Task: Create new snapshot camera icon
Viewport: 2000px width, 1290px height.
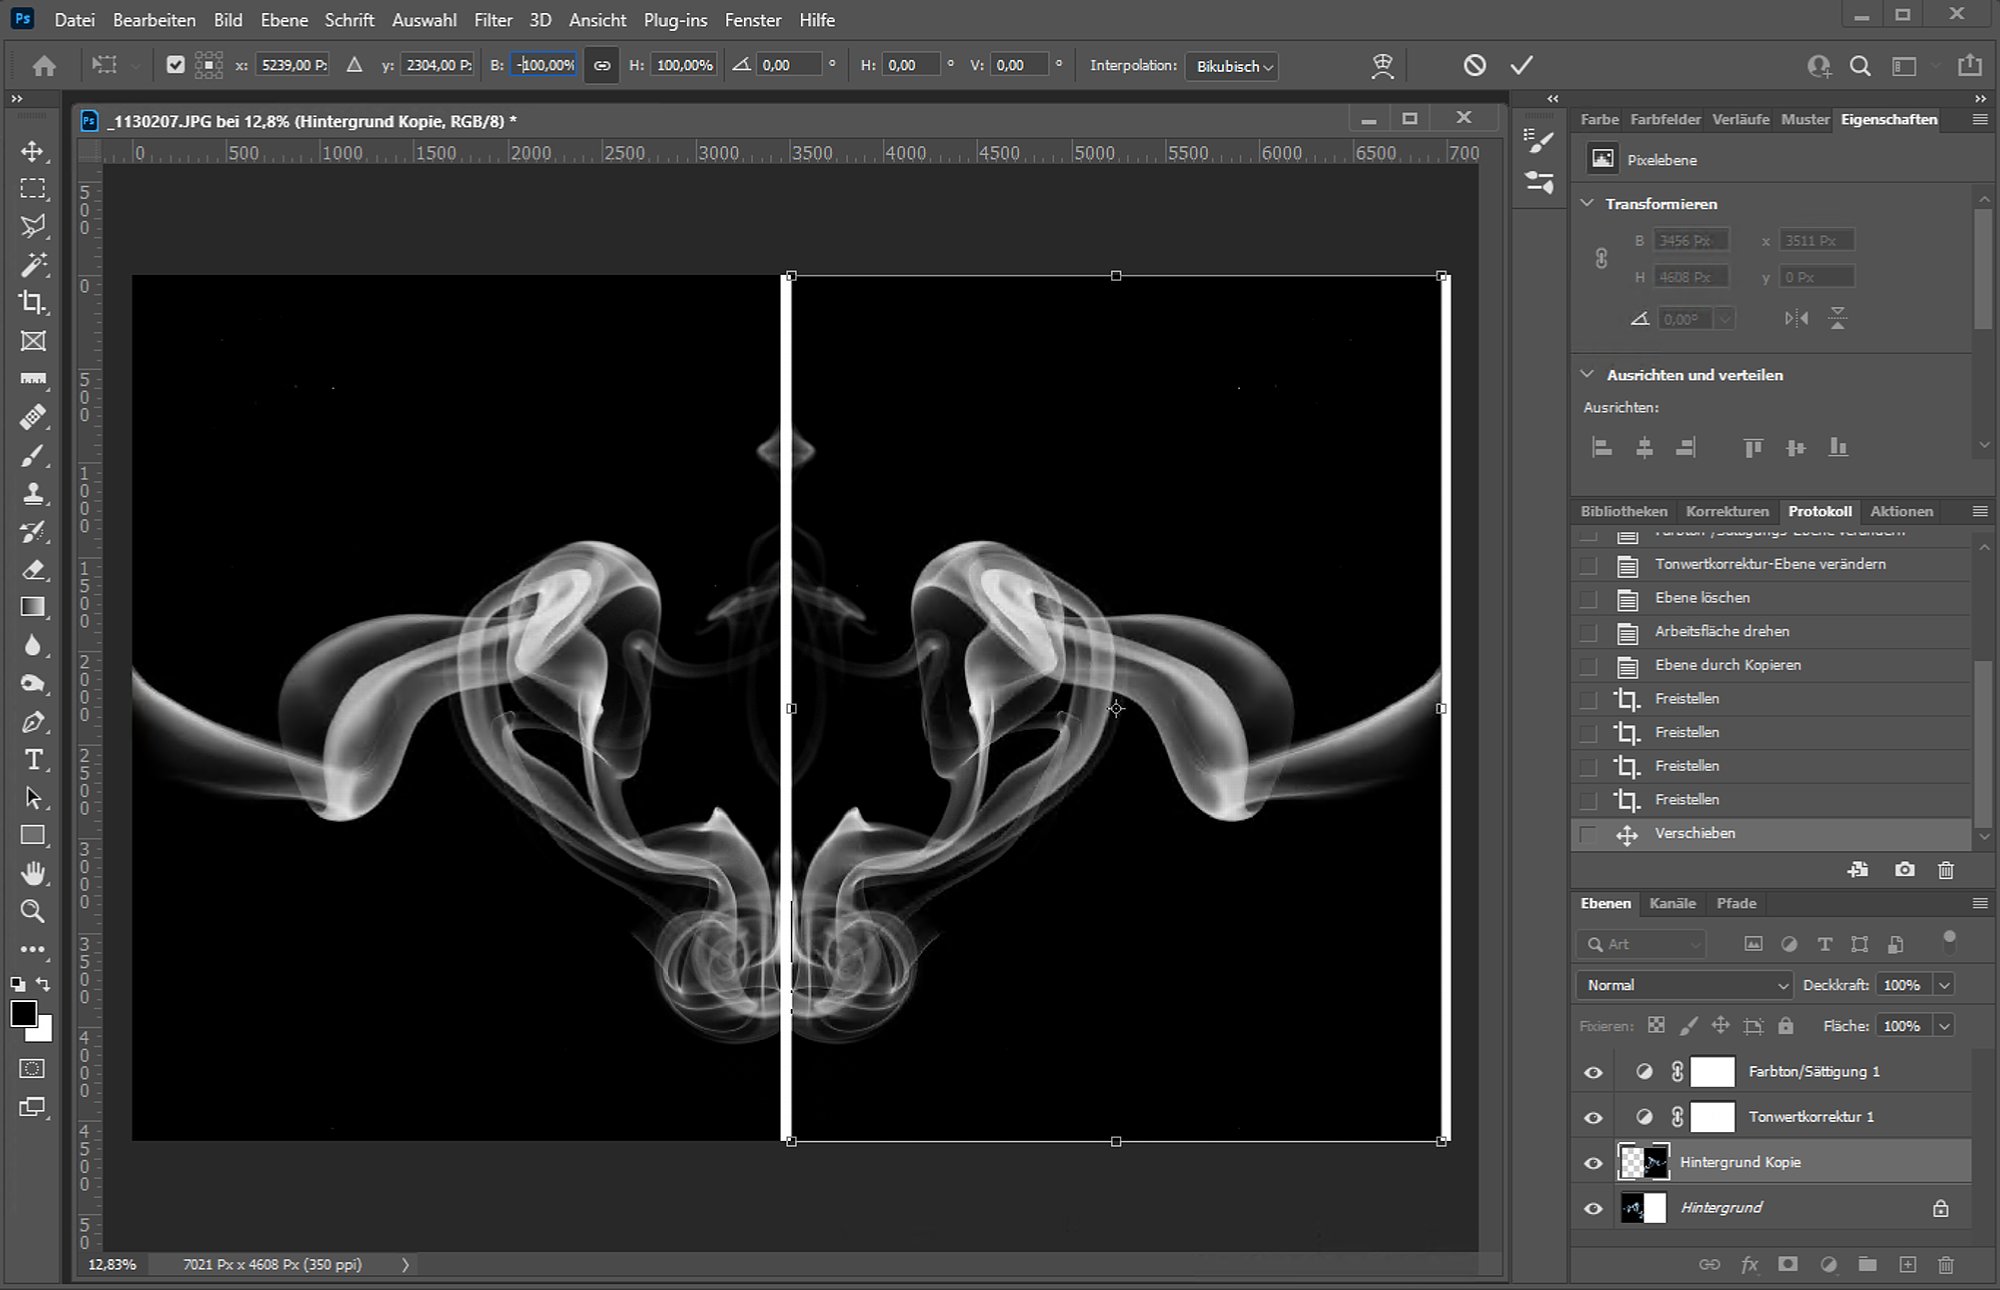Action: point(1904,870)
